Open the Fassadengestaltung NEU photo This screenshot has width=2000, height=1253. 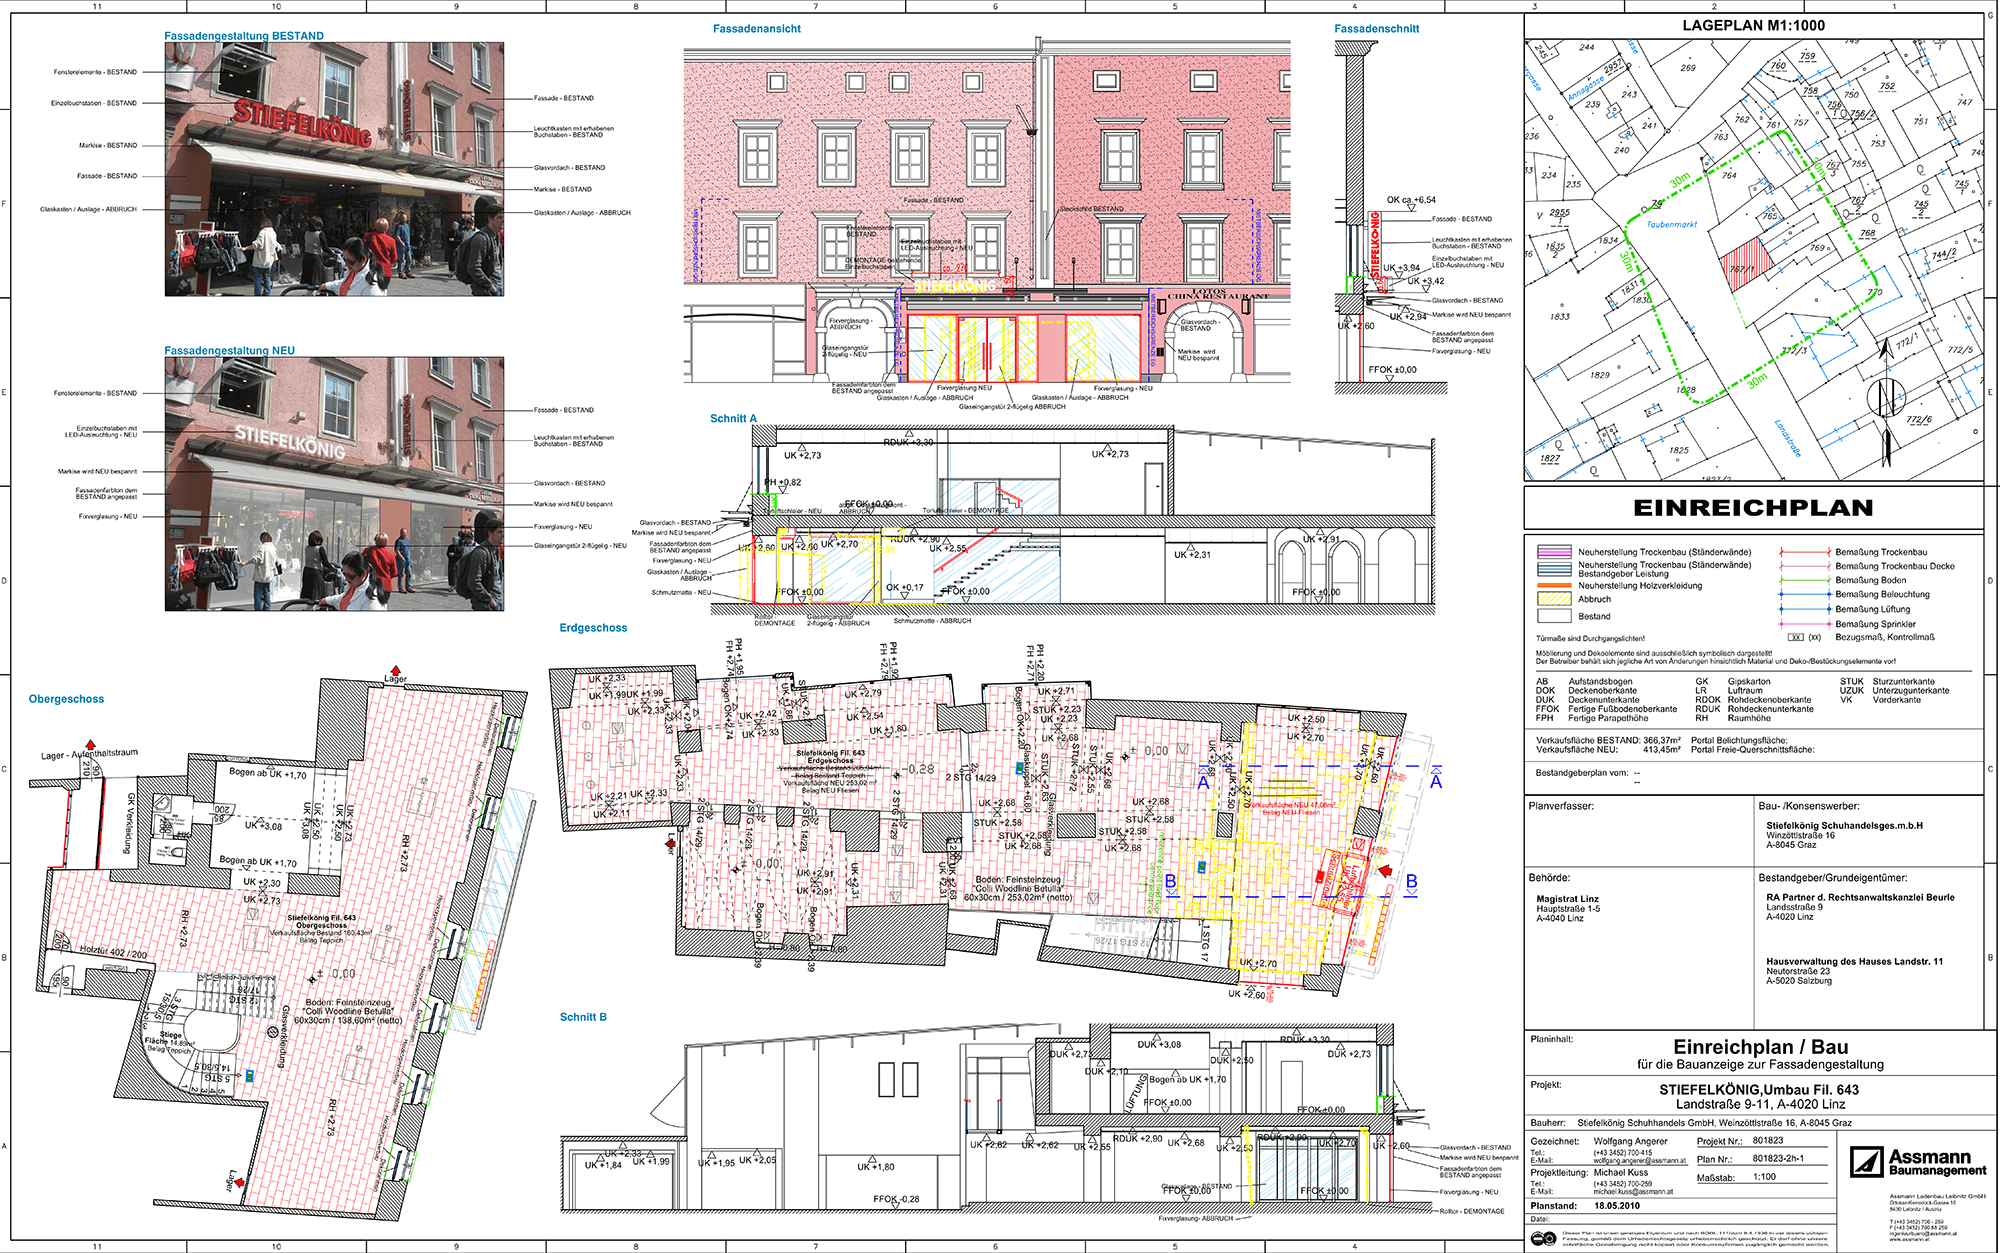pos(334,484)
